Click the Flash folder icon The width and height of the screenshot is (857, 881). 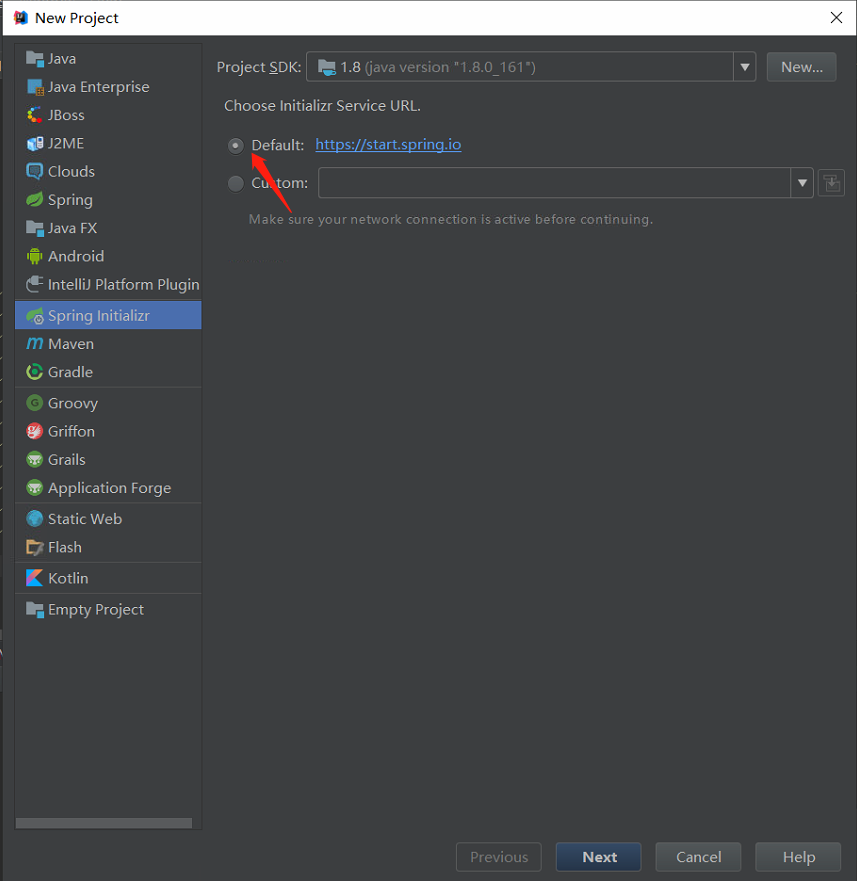[34, 547]
